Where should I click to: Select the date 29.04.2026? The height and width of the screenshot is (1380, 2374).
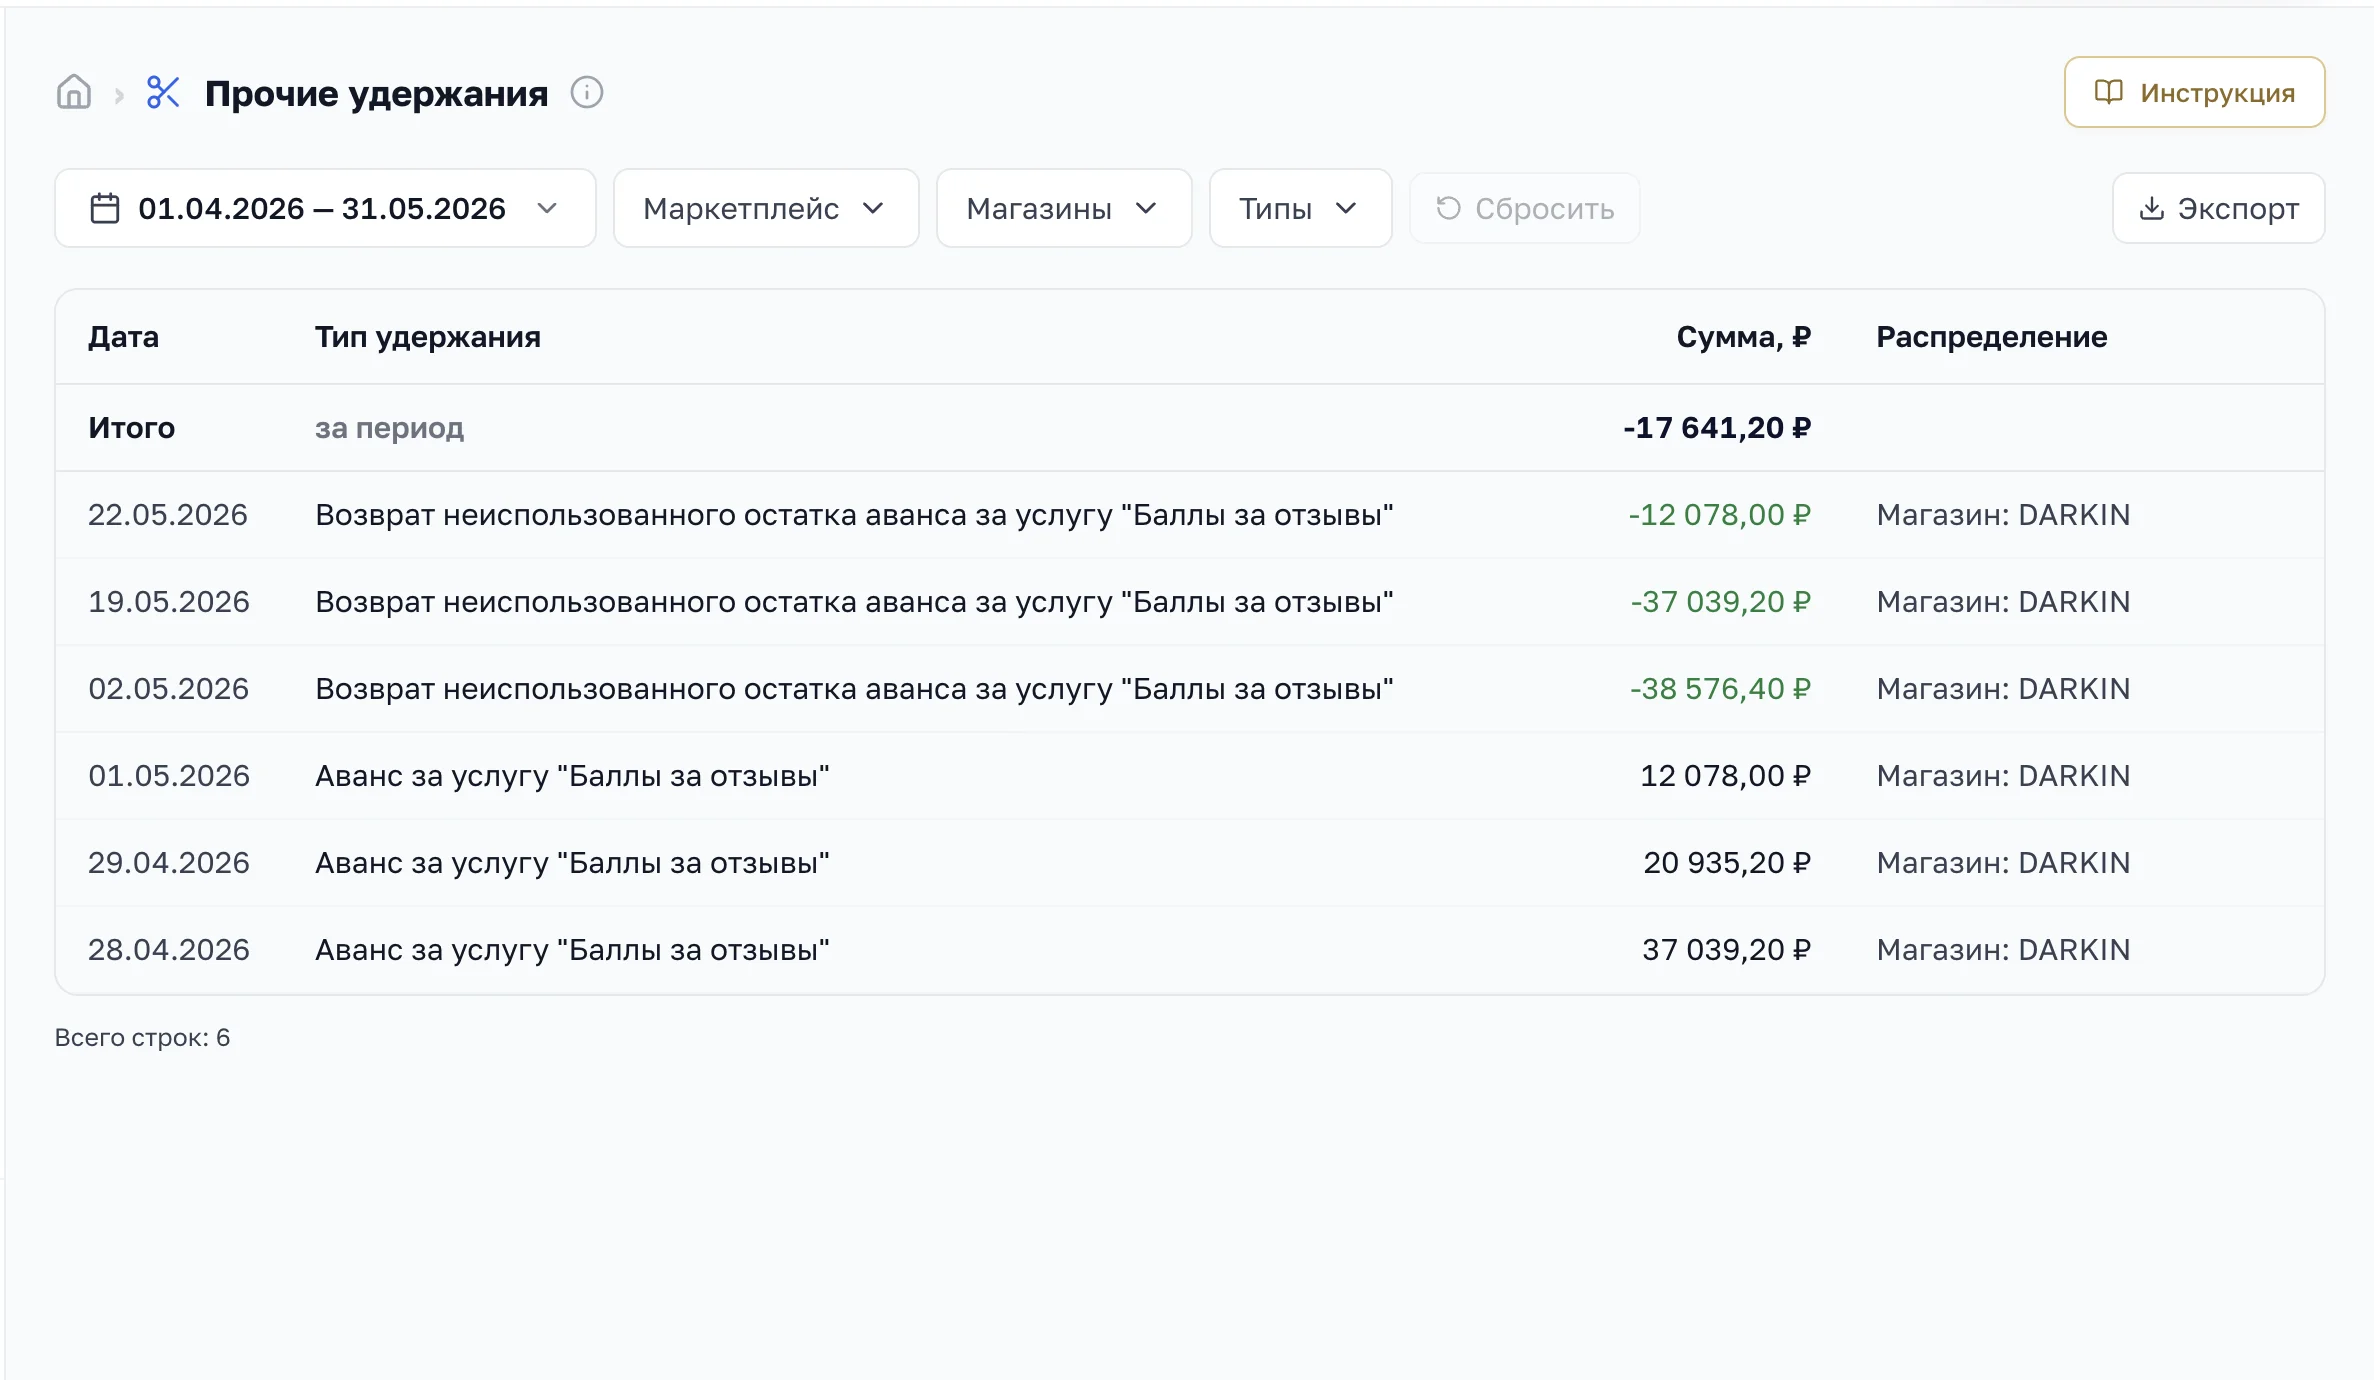(x=168, y=863)
